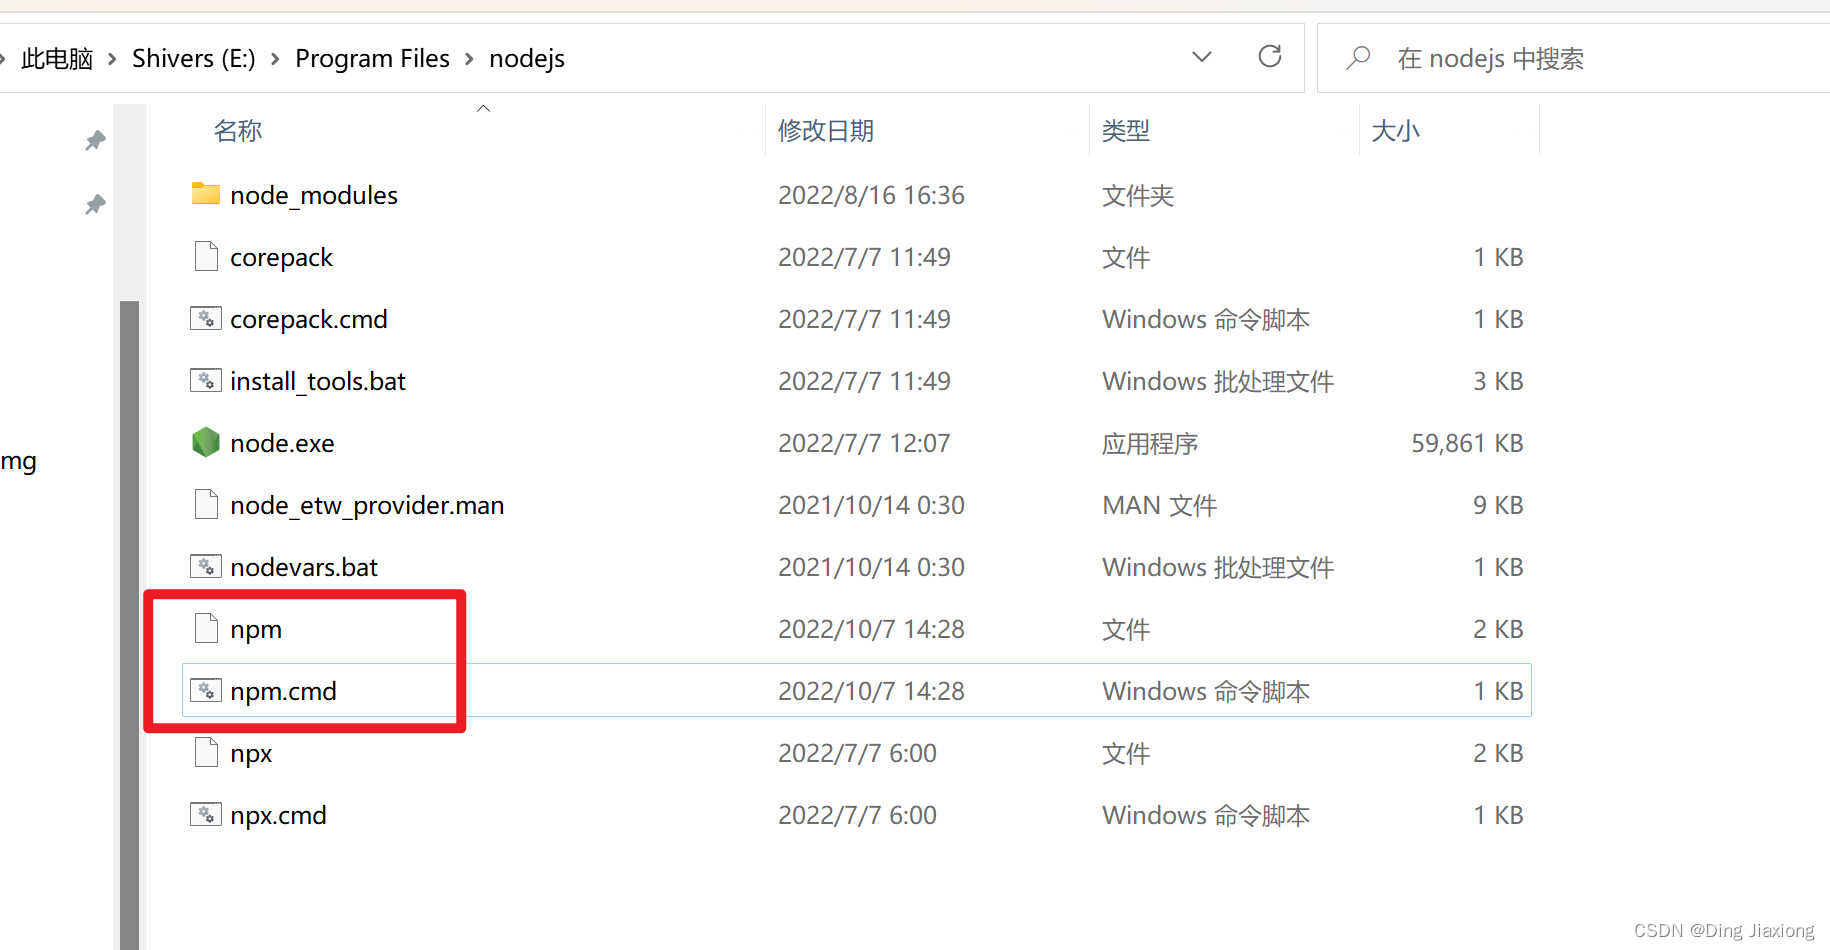Screen dimensions: 1830x950
Task: Go to Program Files in the breadcrumb
Action: tap(372, 59)
